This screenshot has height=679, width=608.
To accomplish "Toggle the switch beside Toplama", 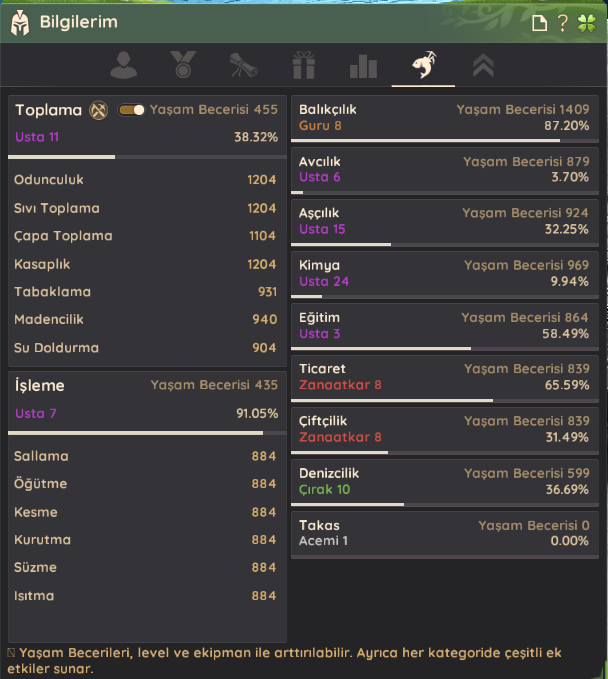I will pyautogui.click(x=131, y=110).
